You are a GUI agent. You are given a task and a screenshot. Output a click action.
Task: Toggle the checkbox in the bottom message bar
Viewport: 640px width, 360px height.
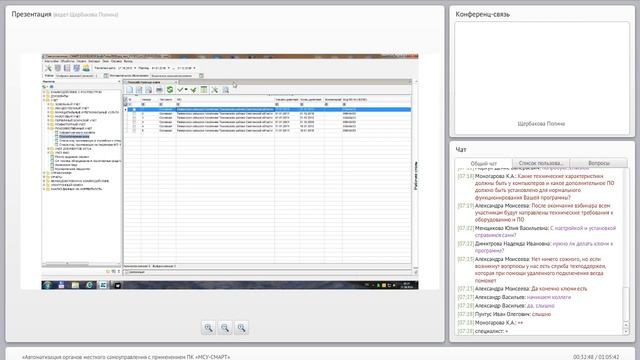[x=127, y=272]
